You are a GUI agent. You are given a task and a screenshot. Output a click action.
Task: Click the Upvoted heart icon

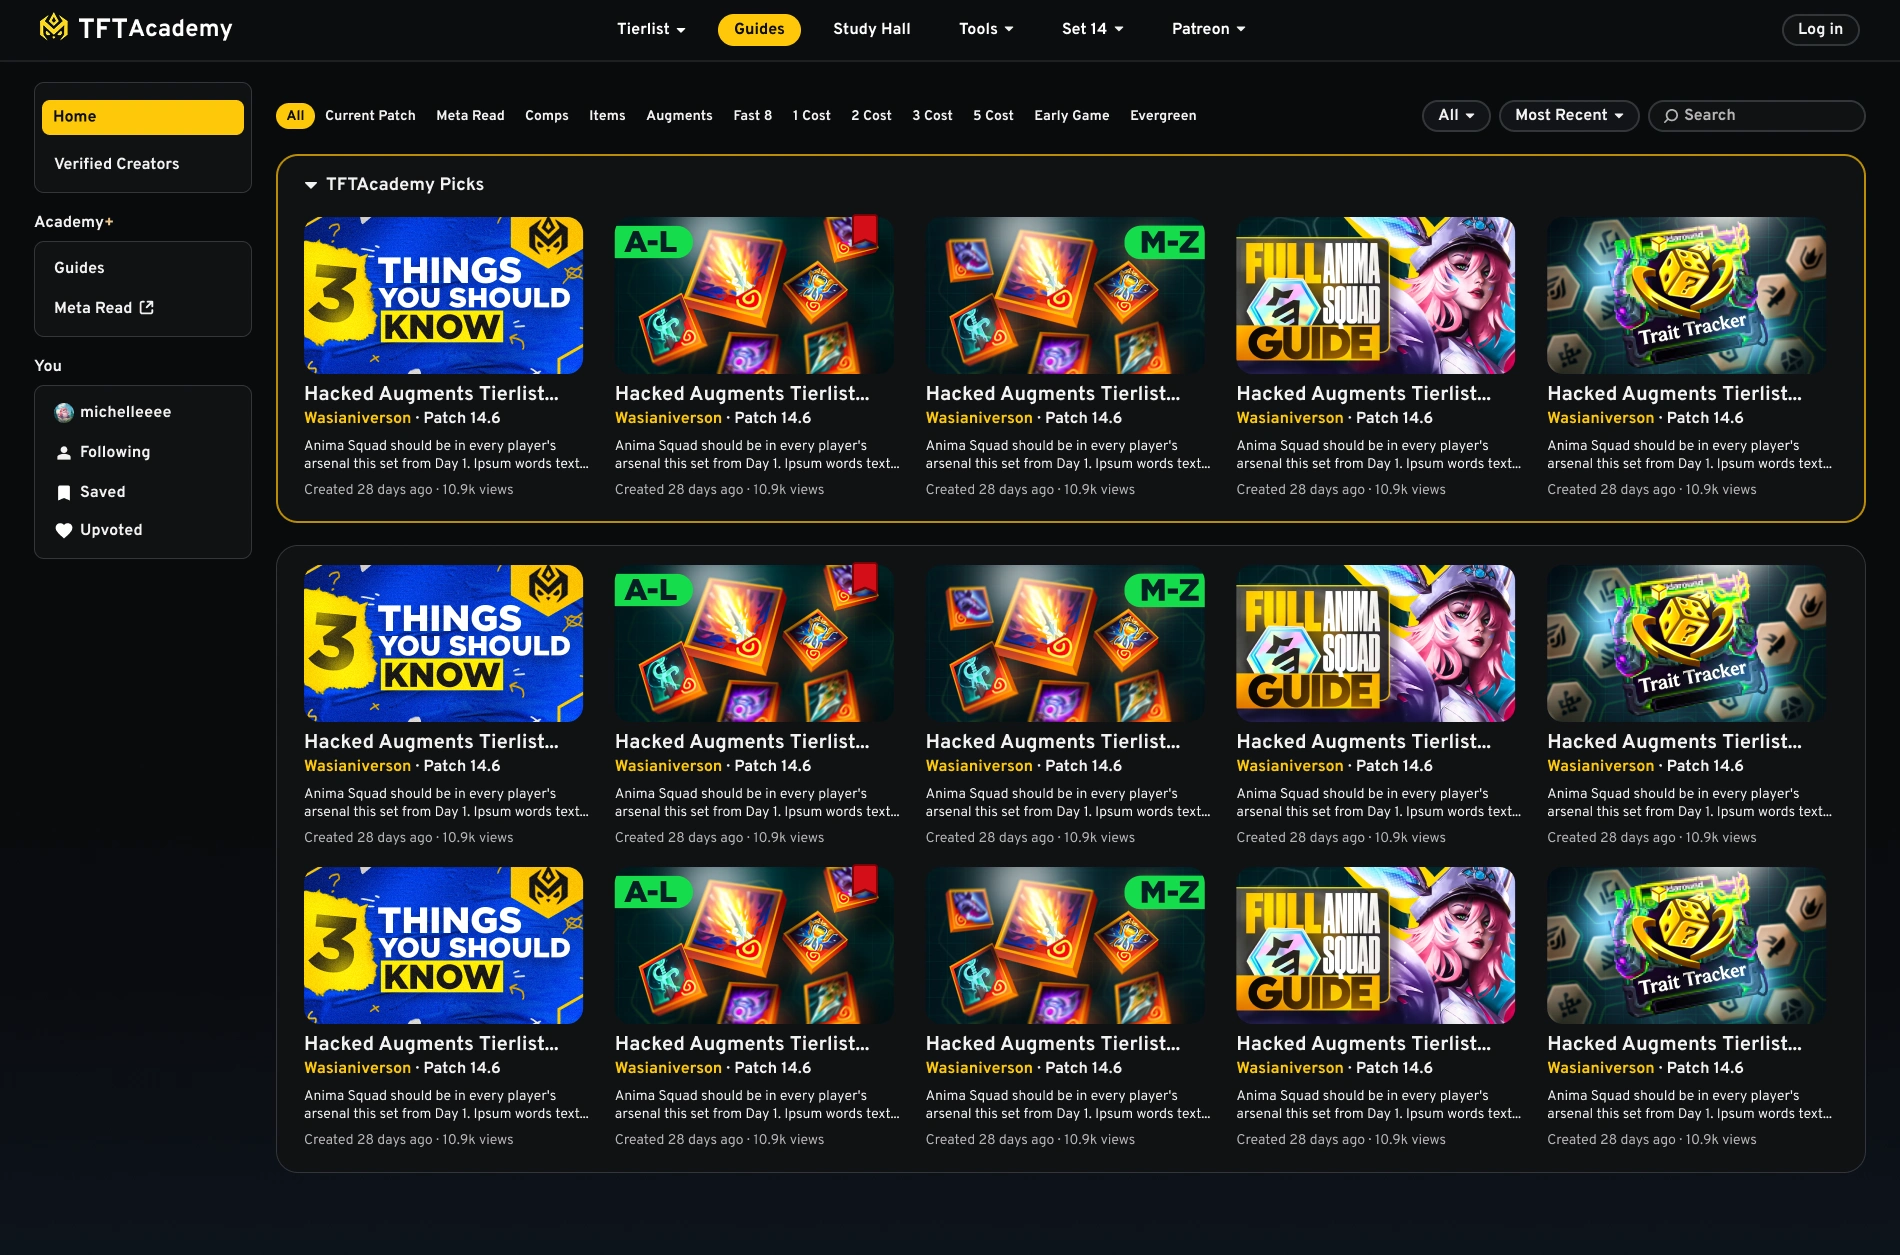[64, 530]
